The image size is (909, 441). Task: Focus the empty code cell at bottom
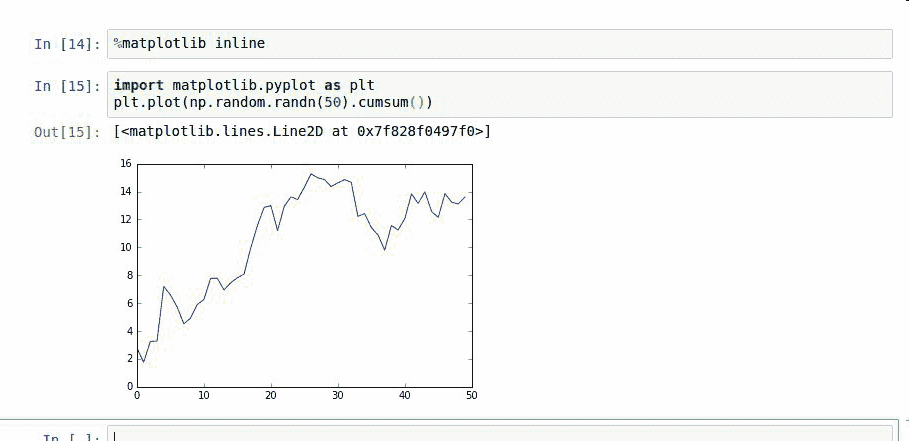click(x=500, y=435)
